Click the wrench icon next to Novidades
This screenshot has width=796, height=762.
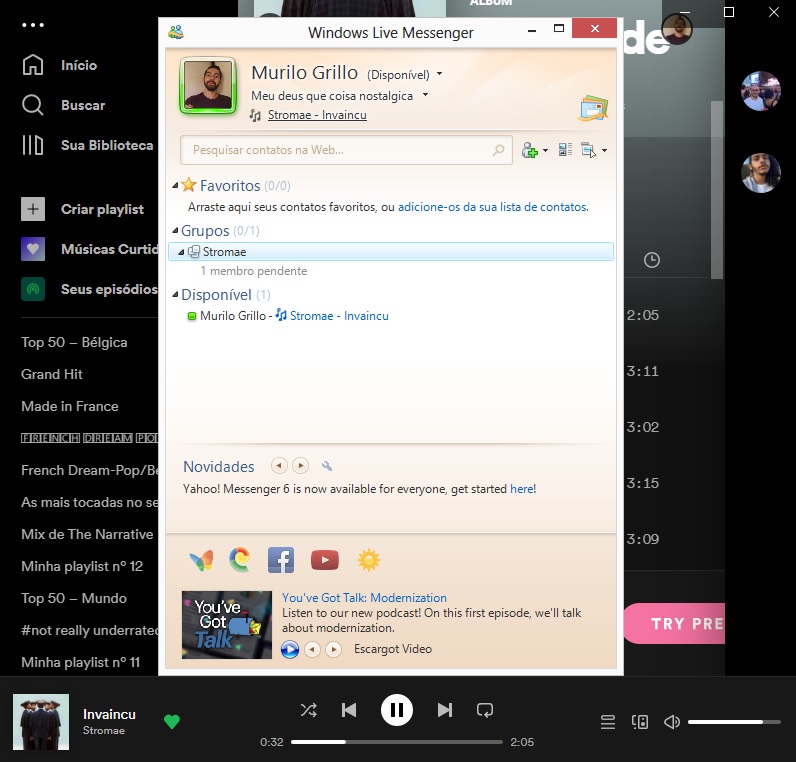click(326, 466)
